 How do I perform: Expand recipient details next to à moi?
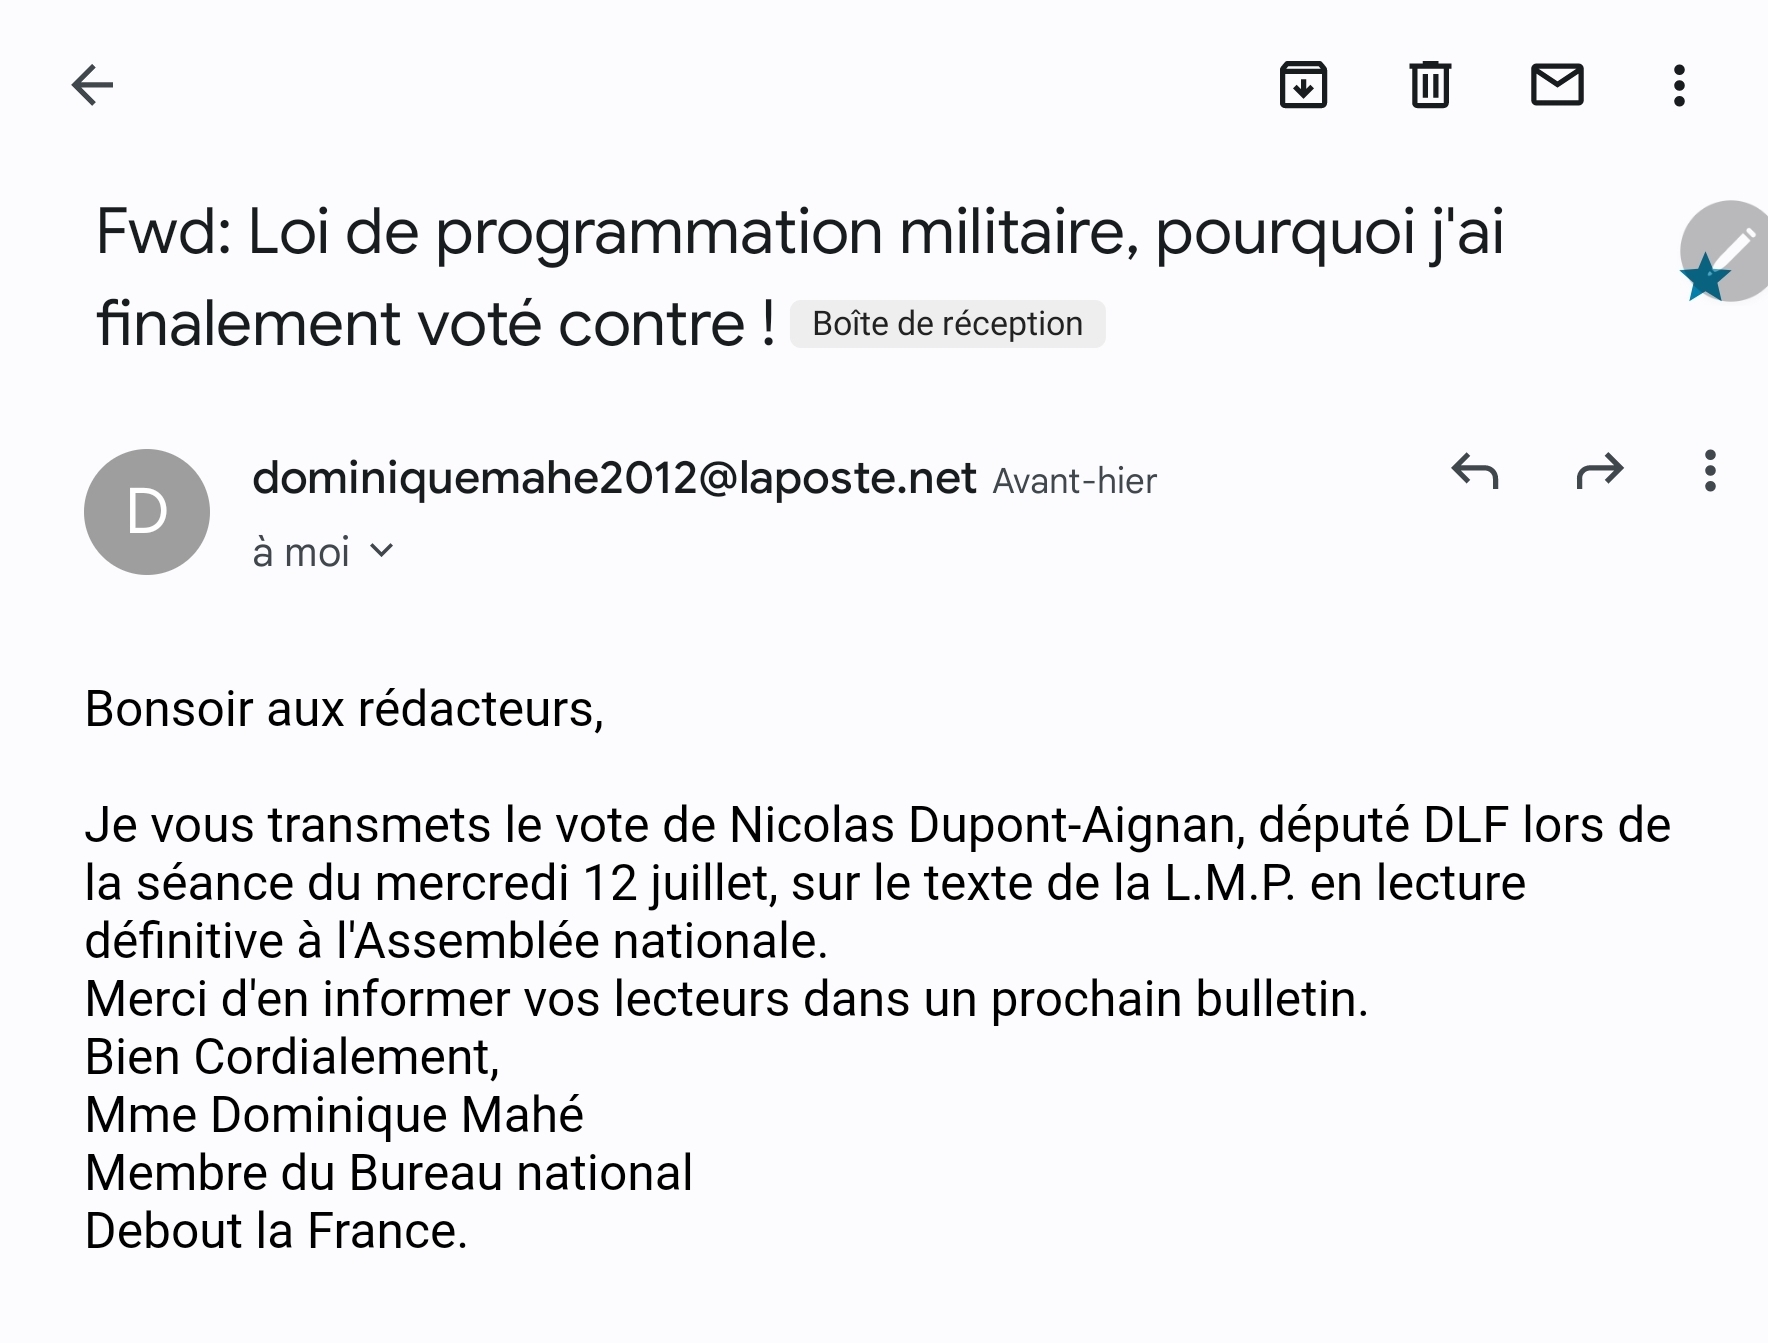[x=381, y=551]
